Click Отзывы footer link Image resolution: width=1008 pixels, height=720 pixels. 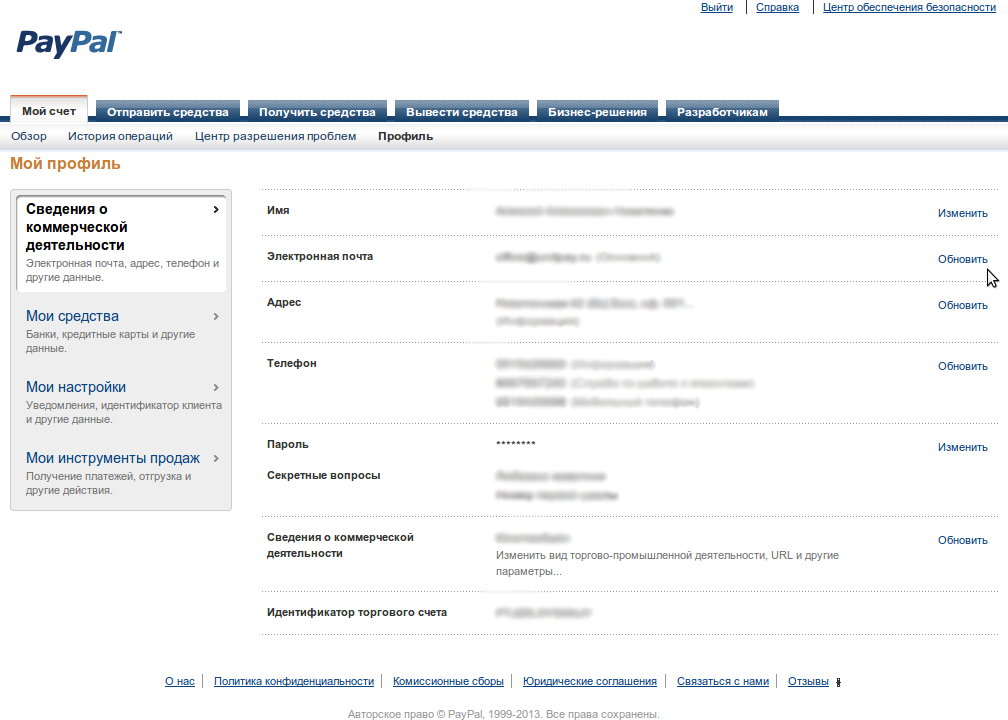pos(808,681)
